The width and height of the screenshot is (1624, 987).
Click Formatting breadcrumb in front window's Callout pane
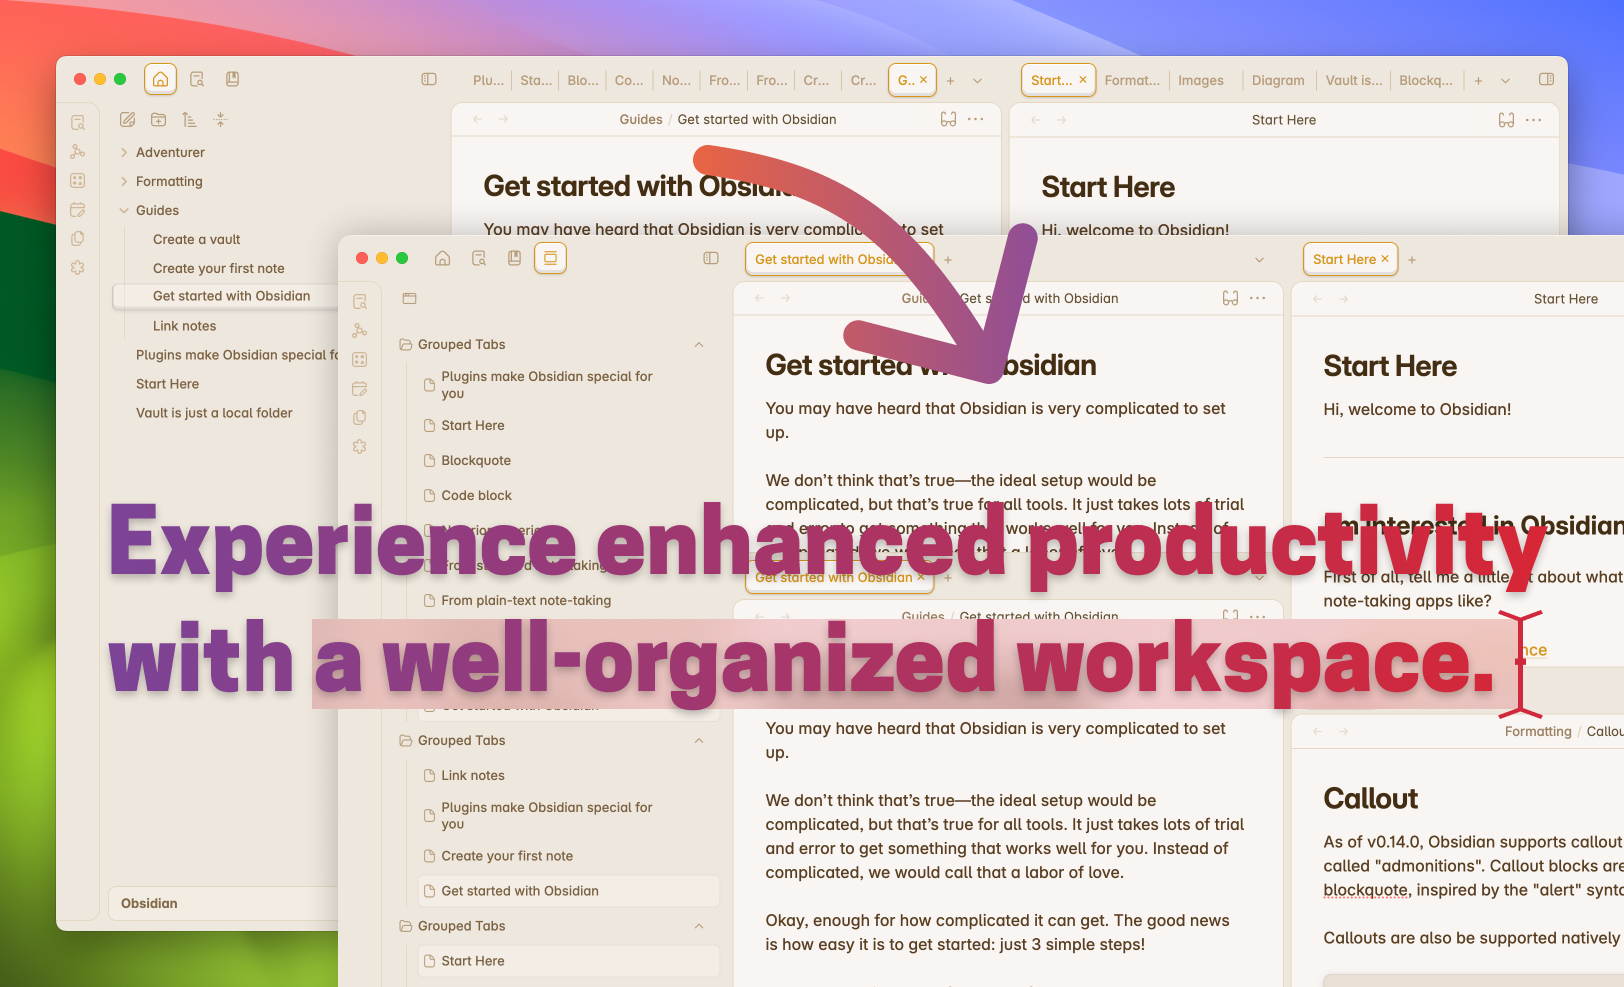[x=1538, y=731]
